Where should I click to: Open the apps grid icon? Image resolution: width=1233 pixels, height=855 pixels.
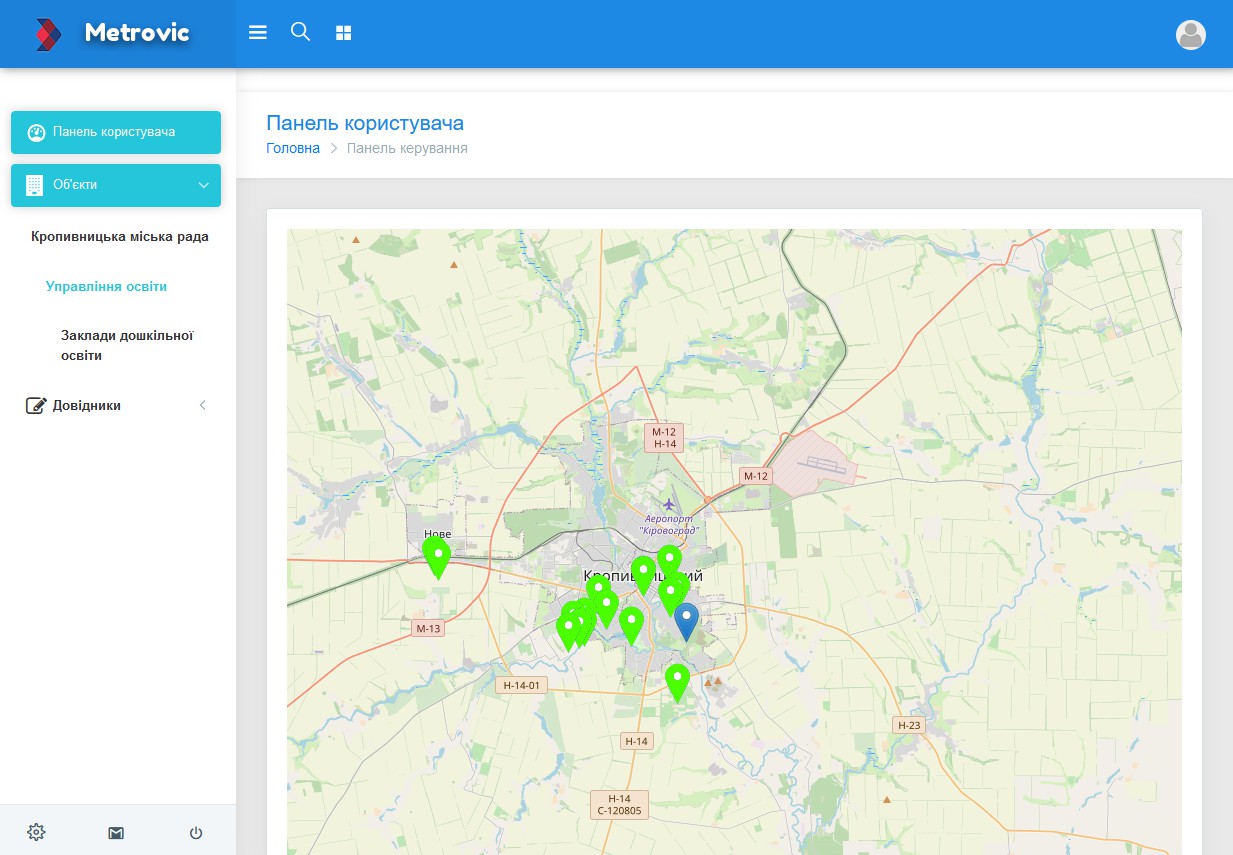point(344,33)
